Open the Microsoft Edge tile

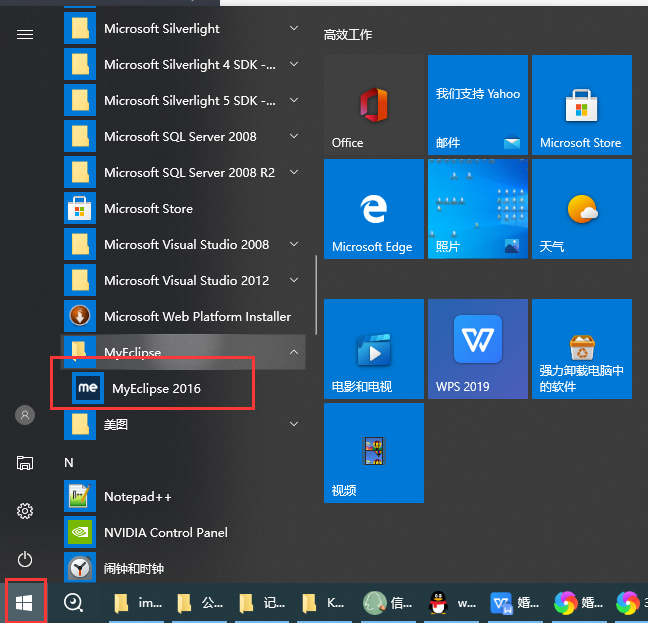click(374, 209)
